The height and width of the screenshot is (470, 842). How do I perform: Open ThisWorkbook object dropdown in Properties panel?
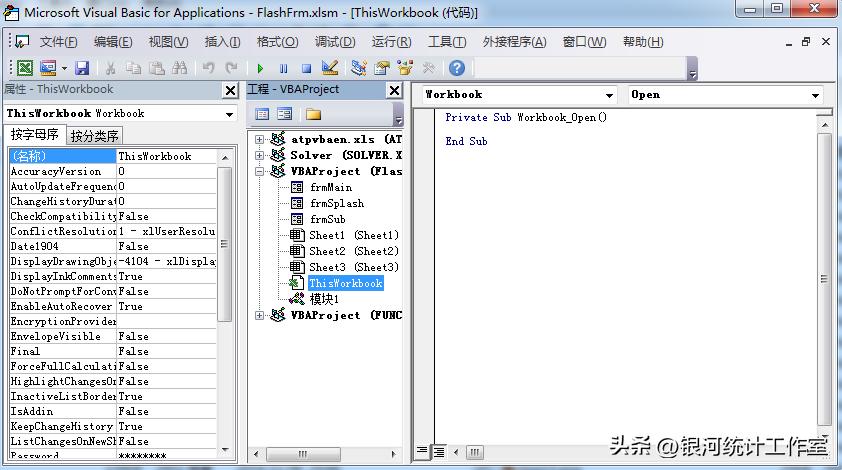tap(229, 114)
